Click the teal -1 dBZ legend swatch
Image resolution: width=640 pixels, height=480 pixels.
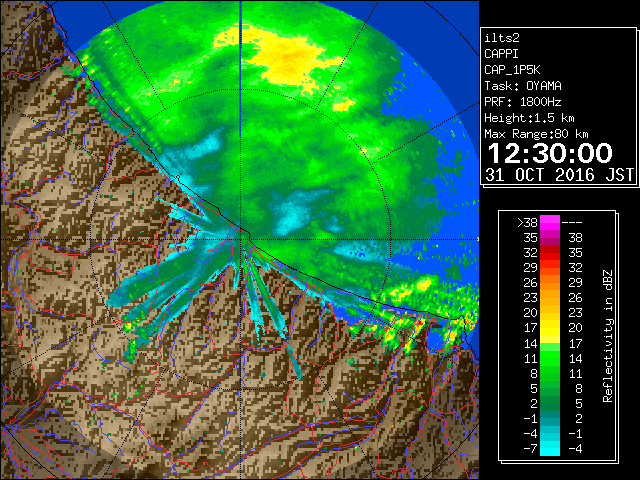(550, 418)
